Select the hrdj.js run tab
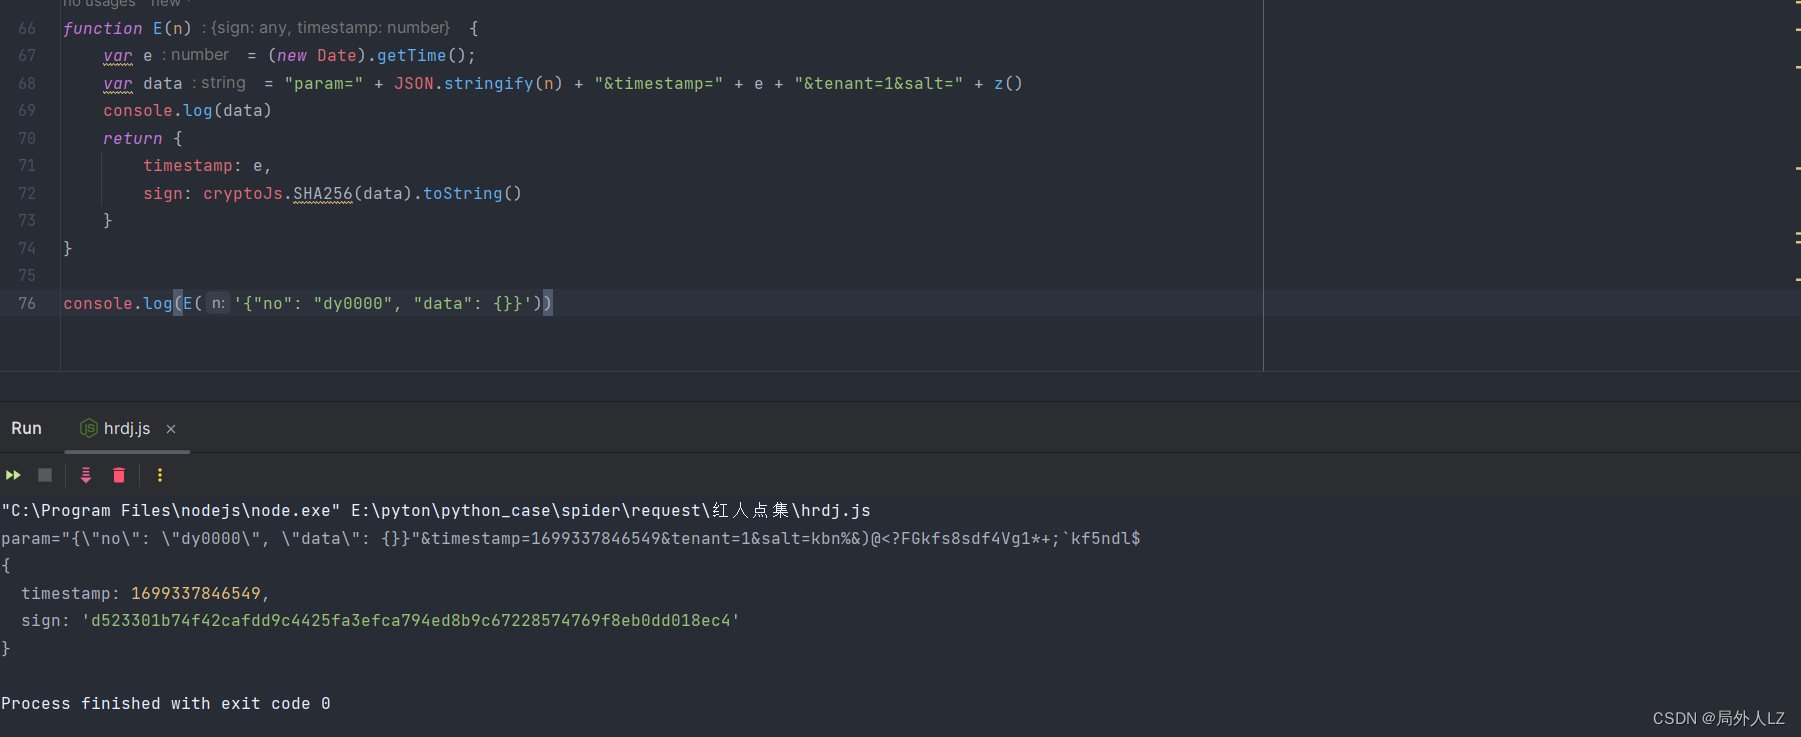 (127, 428)
